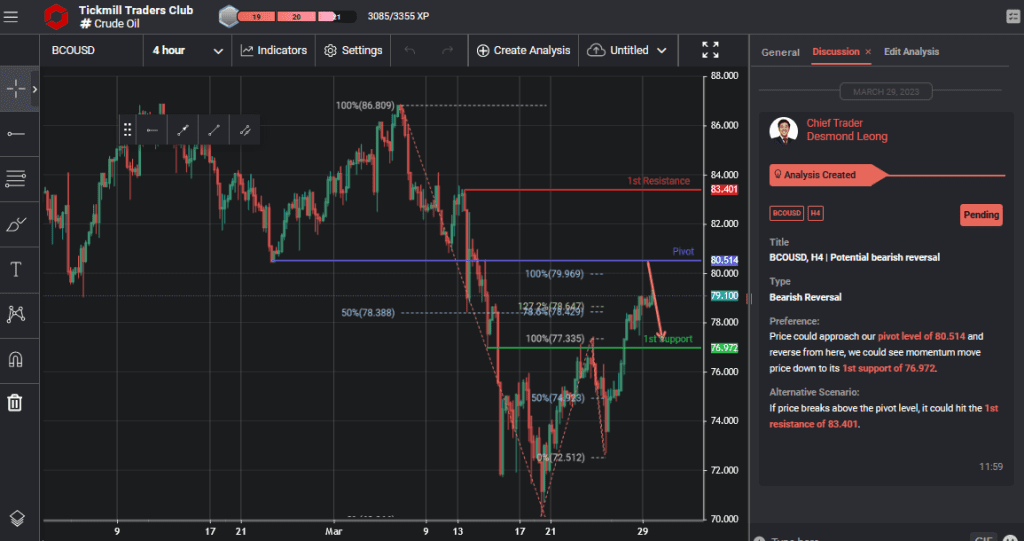Click the 76.972 support price label

[724, 348]
